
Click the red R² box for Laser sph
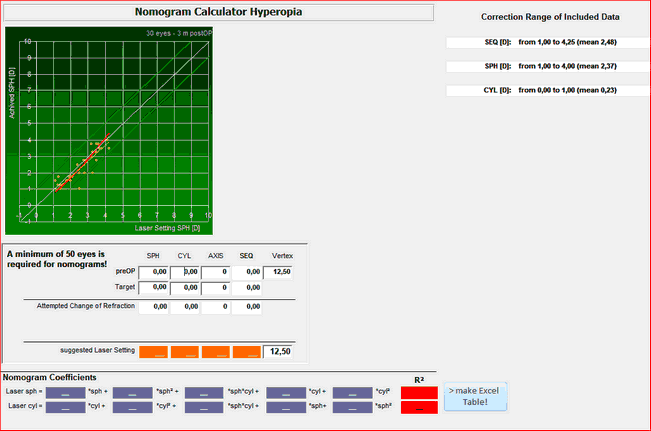(x=418, y=393)
